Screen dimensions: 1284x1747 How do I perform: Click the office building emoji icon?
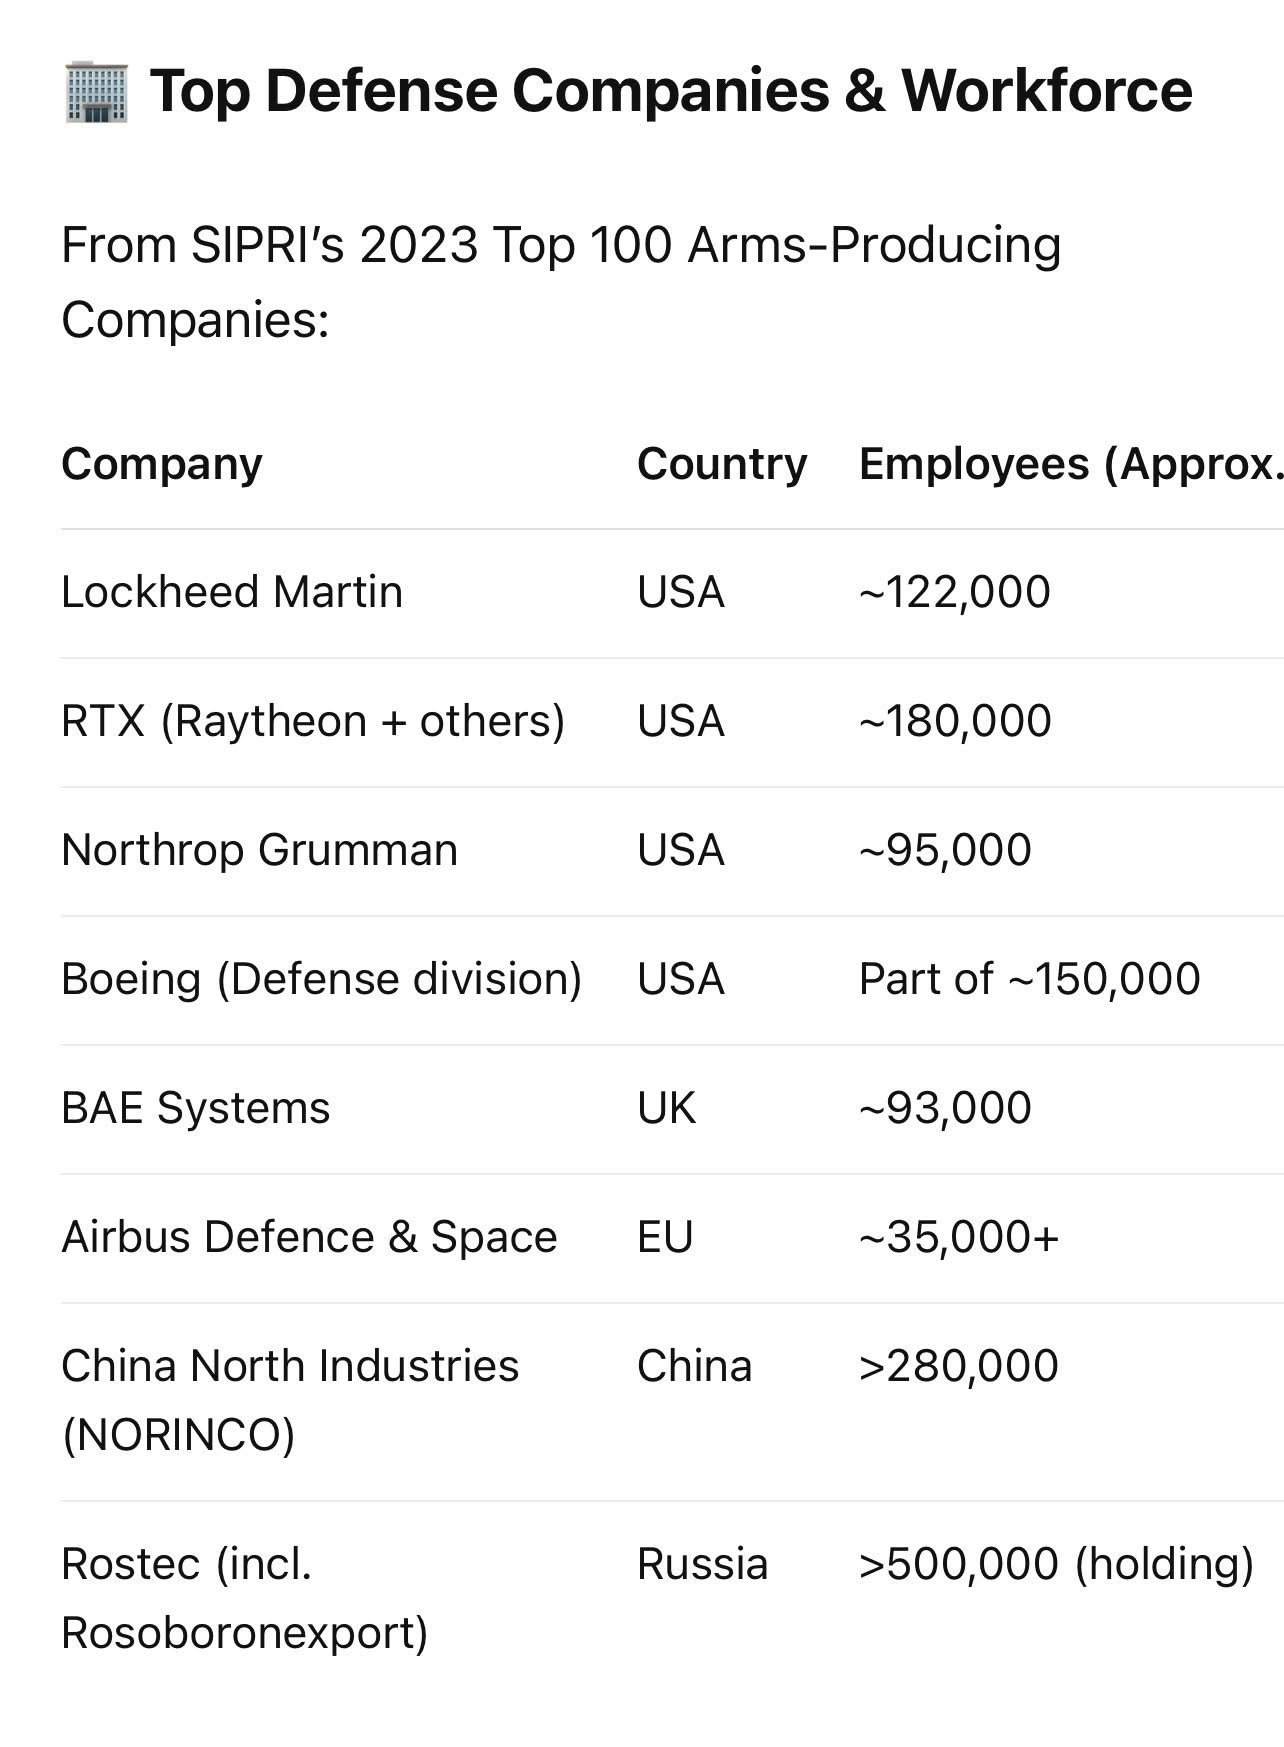[x=96, y=92]
